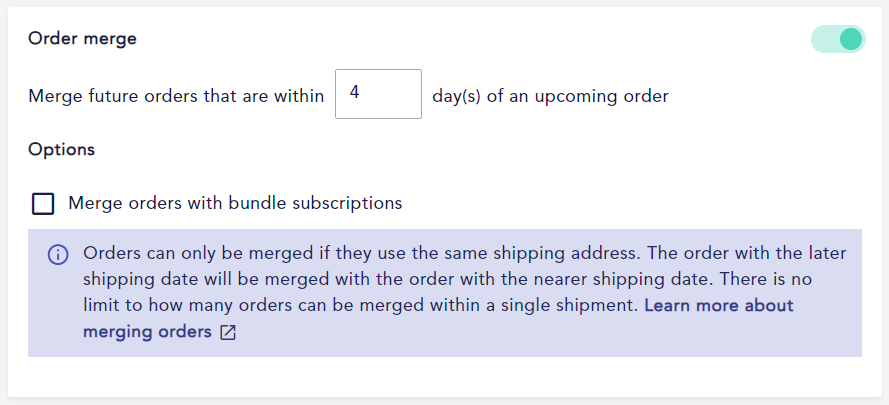The width and height of the screenshot is (889, 405).
Task: Click the Order merge heading
Action: (83, 39)
